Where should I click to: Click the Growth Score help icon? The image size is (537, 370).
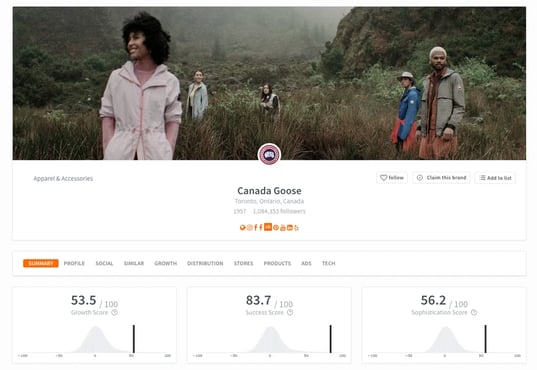click(x=114, y=312)
